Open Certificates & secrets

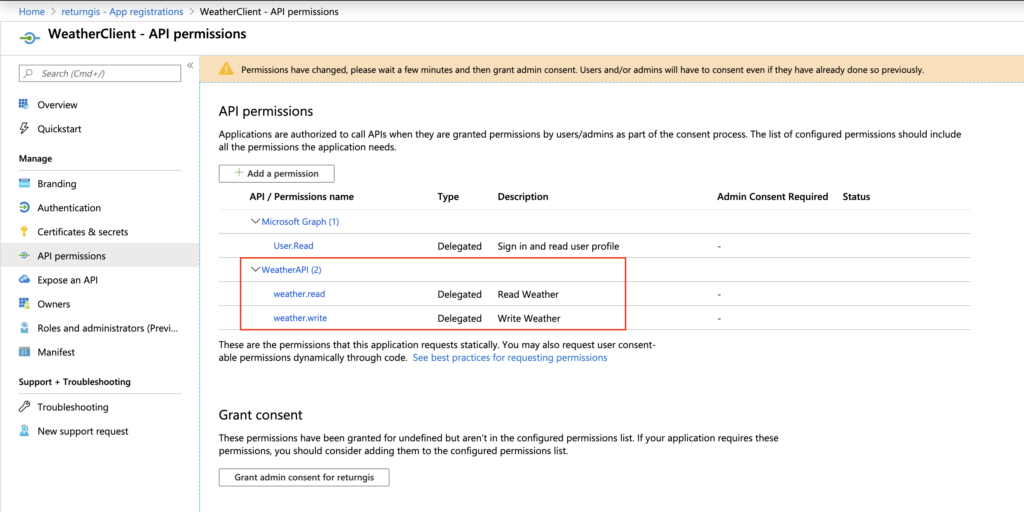[83, 232]
